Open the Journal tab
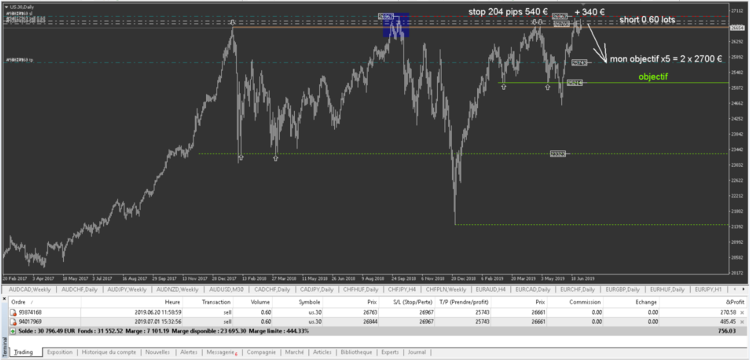 [416, 352]
